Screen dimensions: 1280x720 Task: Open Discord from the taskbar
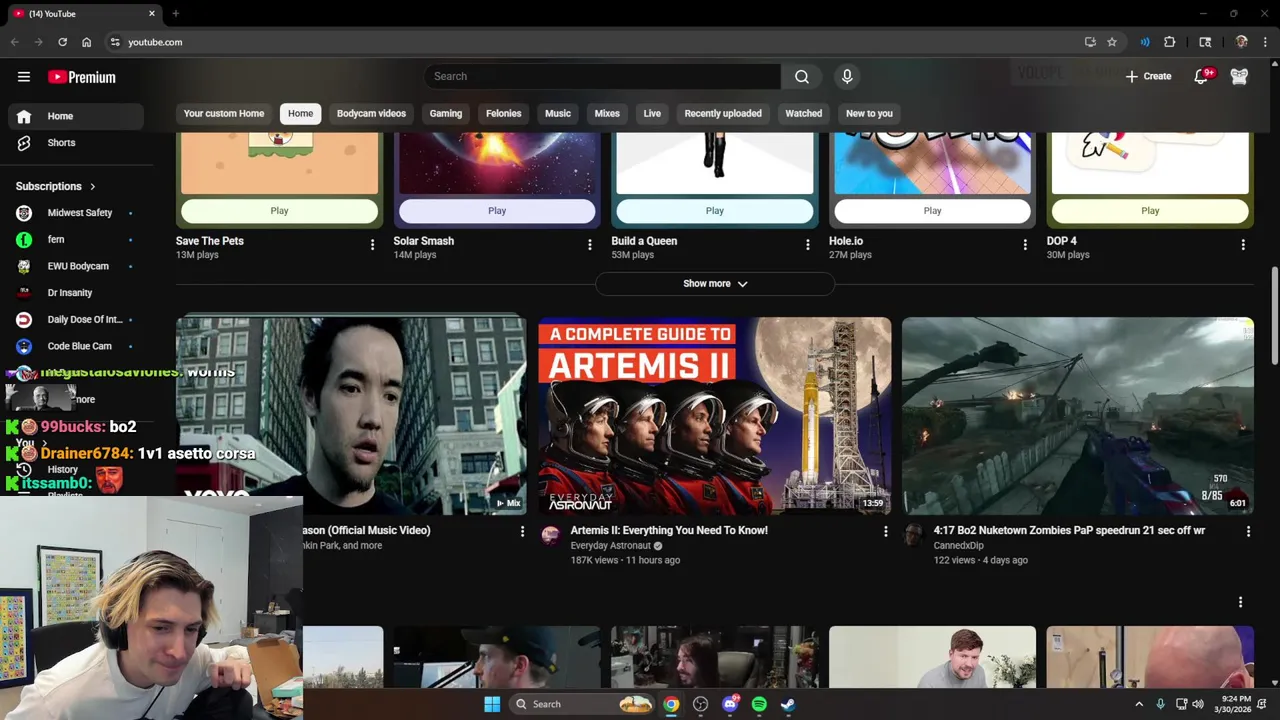click(730, 704)
